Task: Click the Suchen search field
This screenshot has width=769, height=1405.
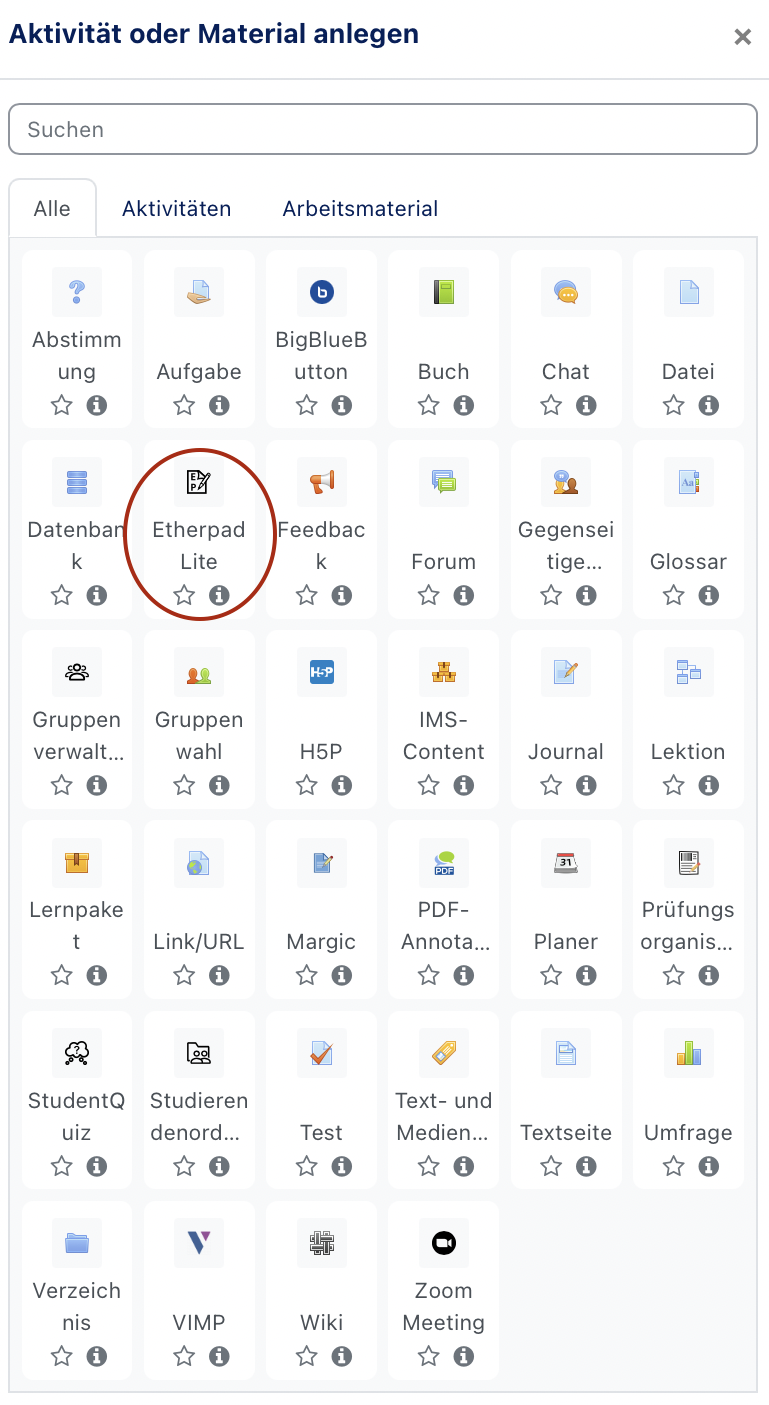Action: tap(383, 130)
